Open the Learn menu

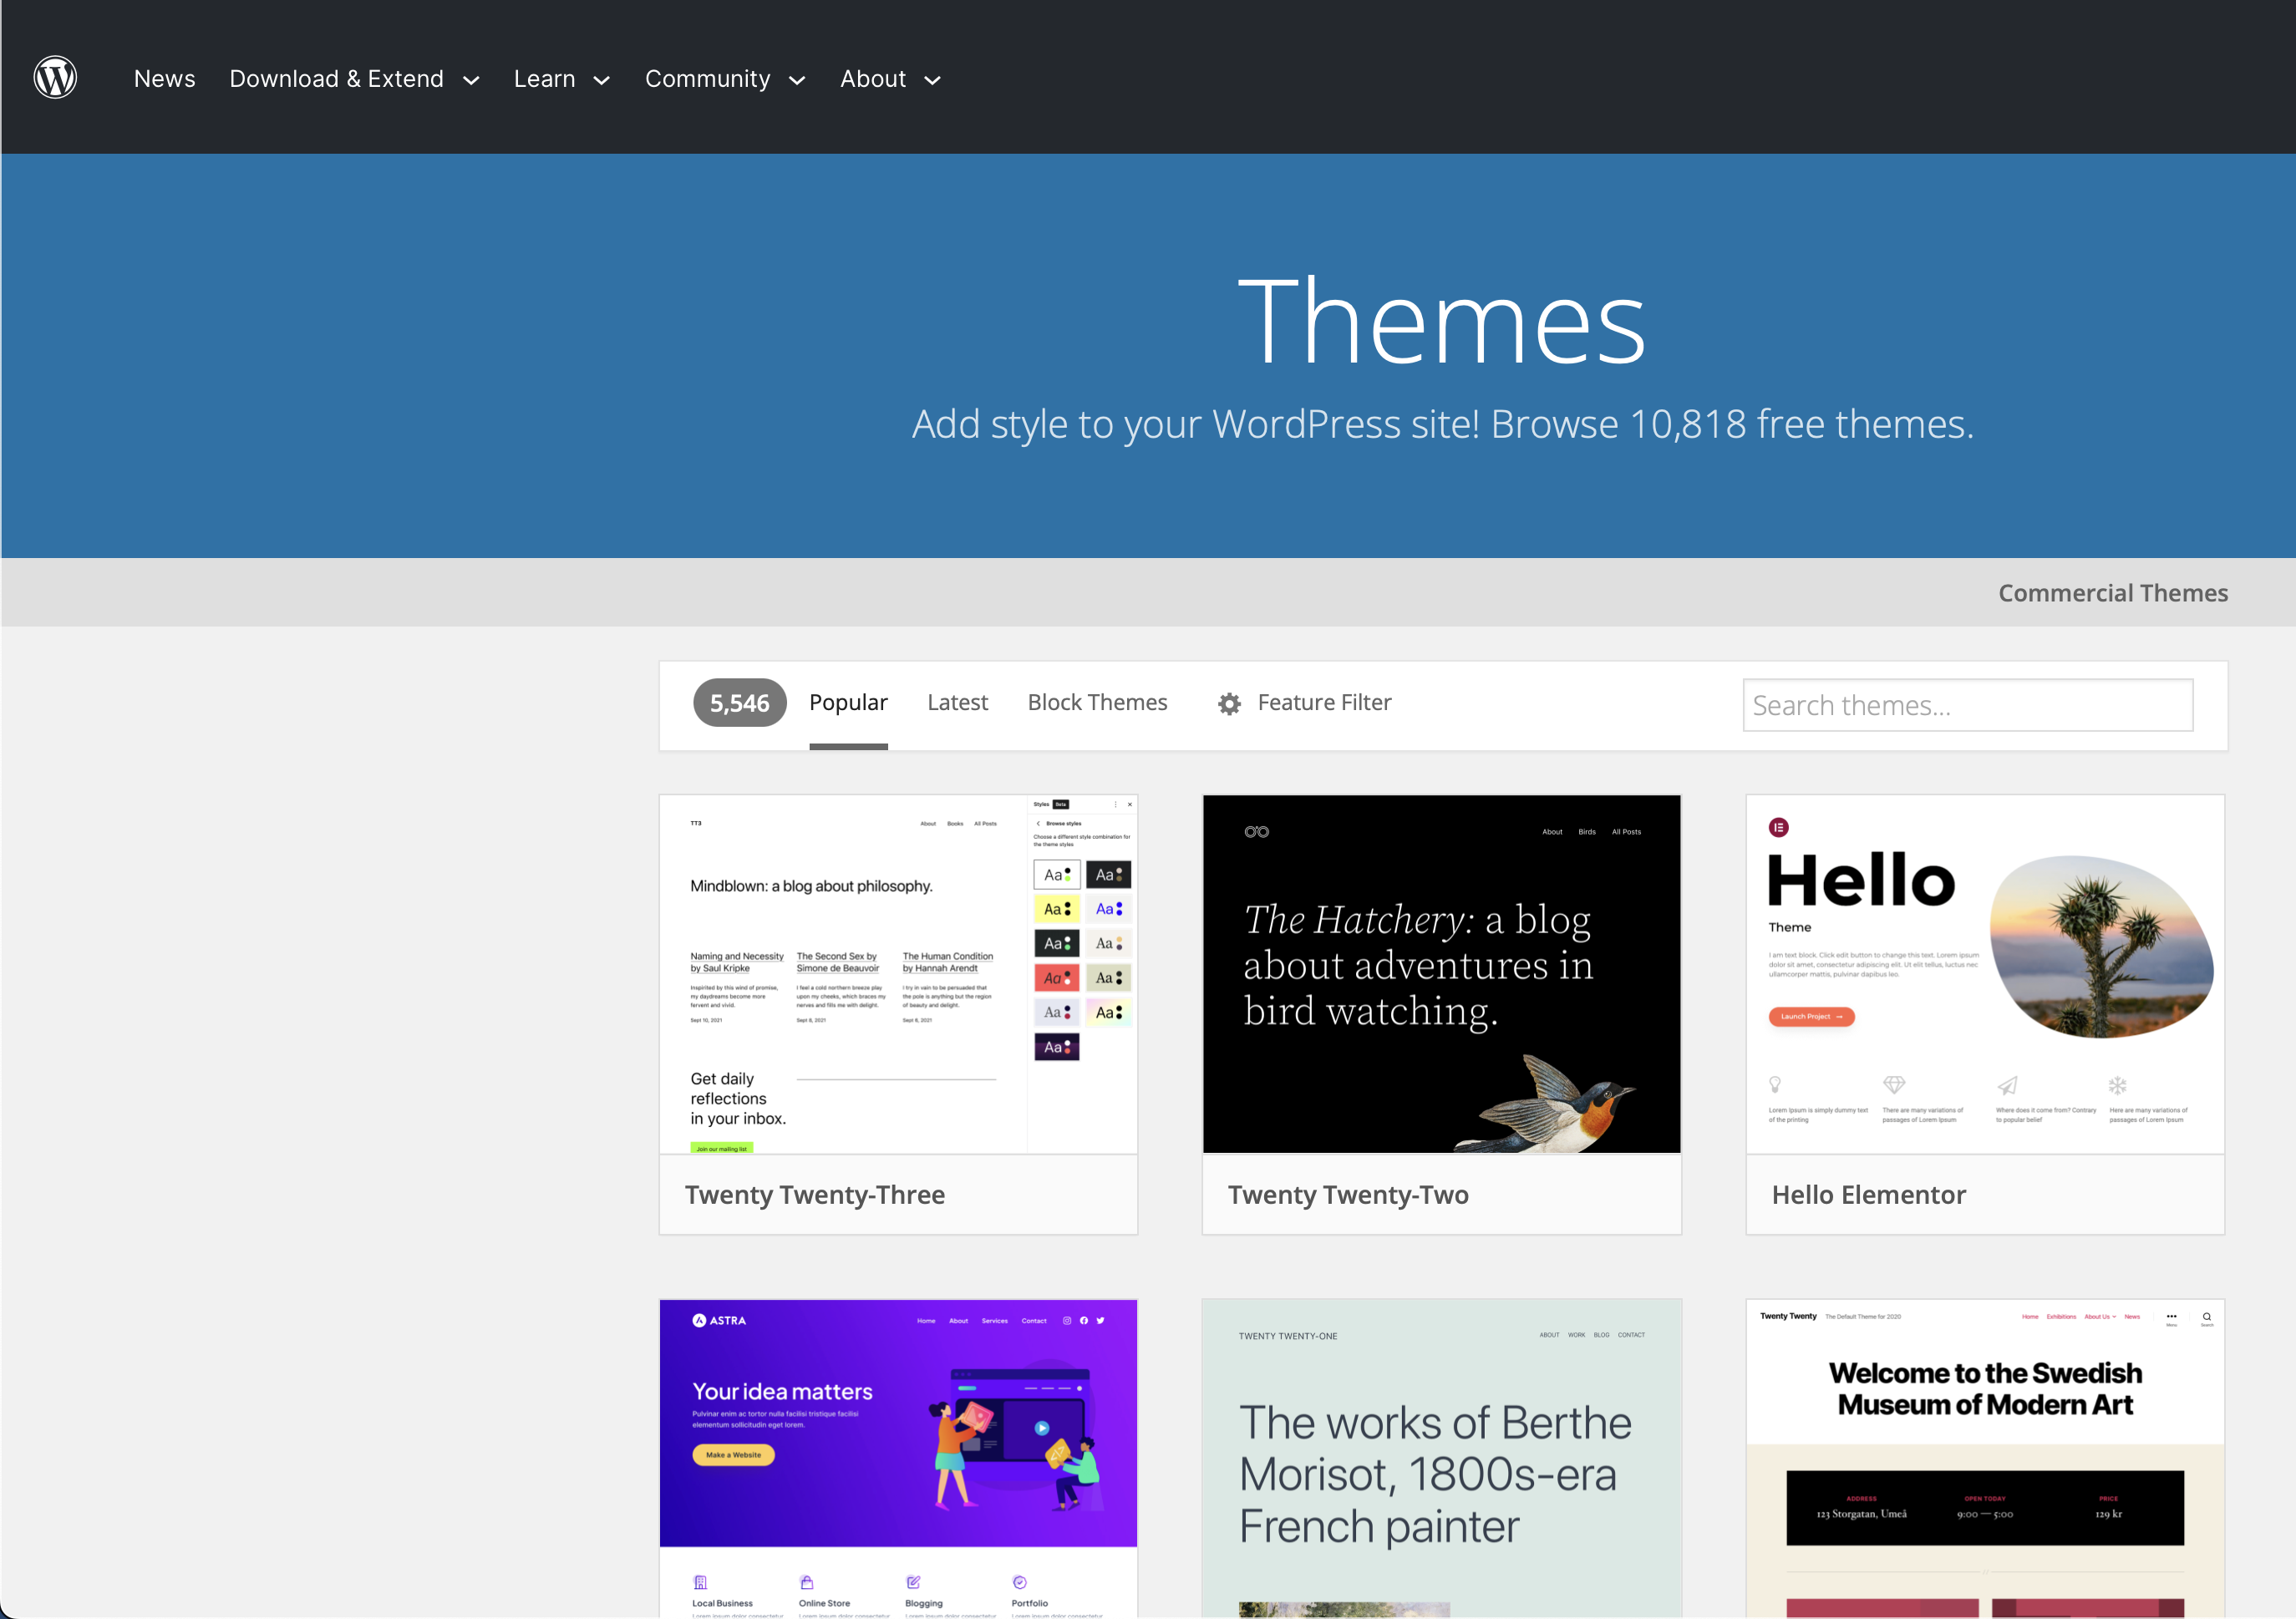(544, 79)
